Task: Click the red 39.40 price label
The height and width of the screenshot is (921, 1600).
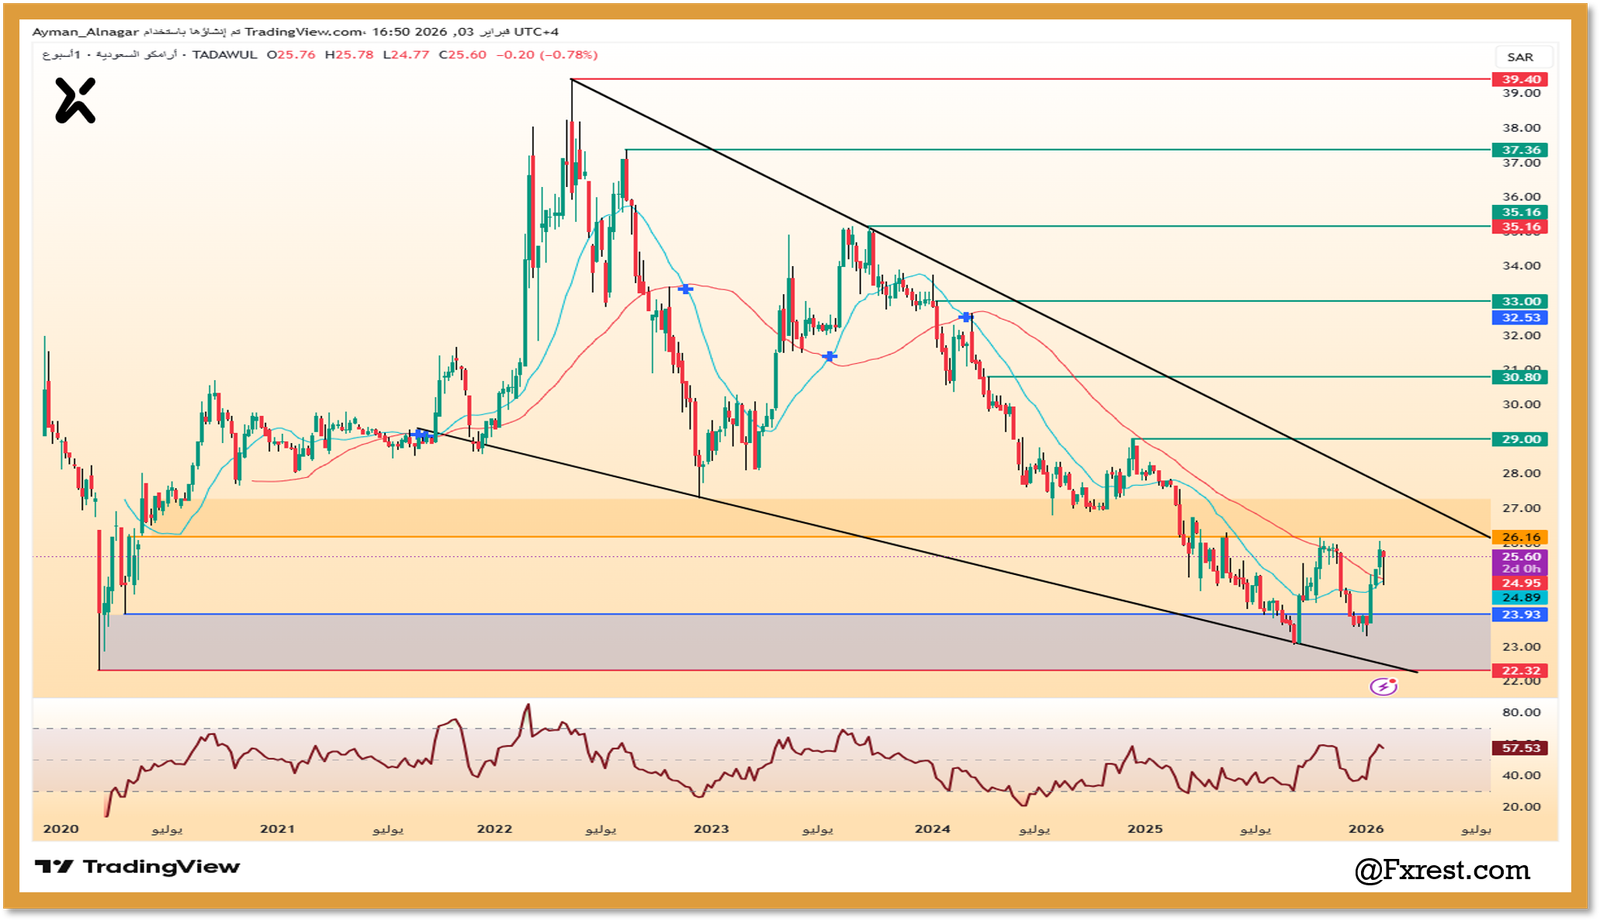Action: (1520, 79)
